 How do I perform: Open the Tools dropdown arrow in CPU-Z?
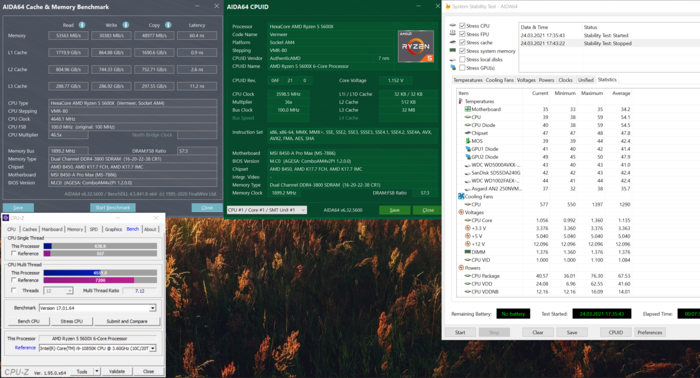click(97, 371)
